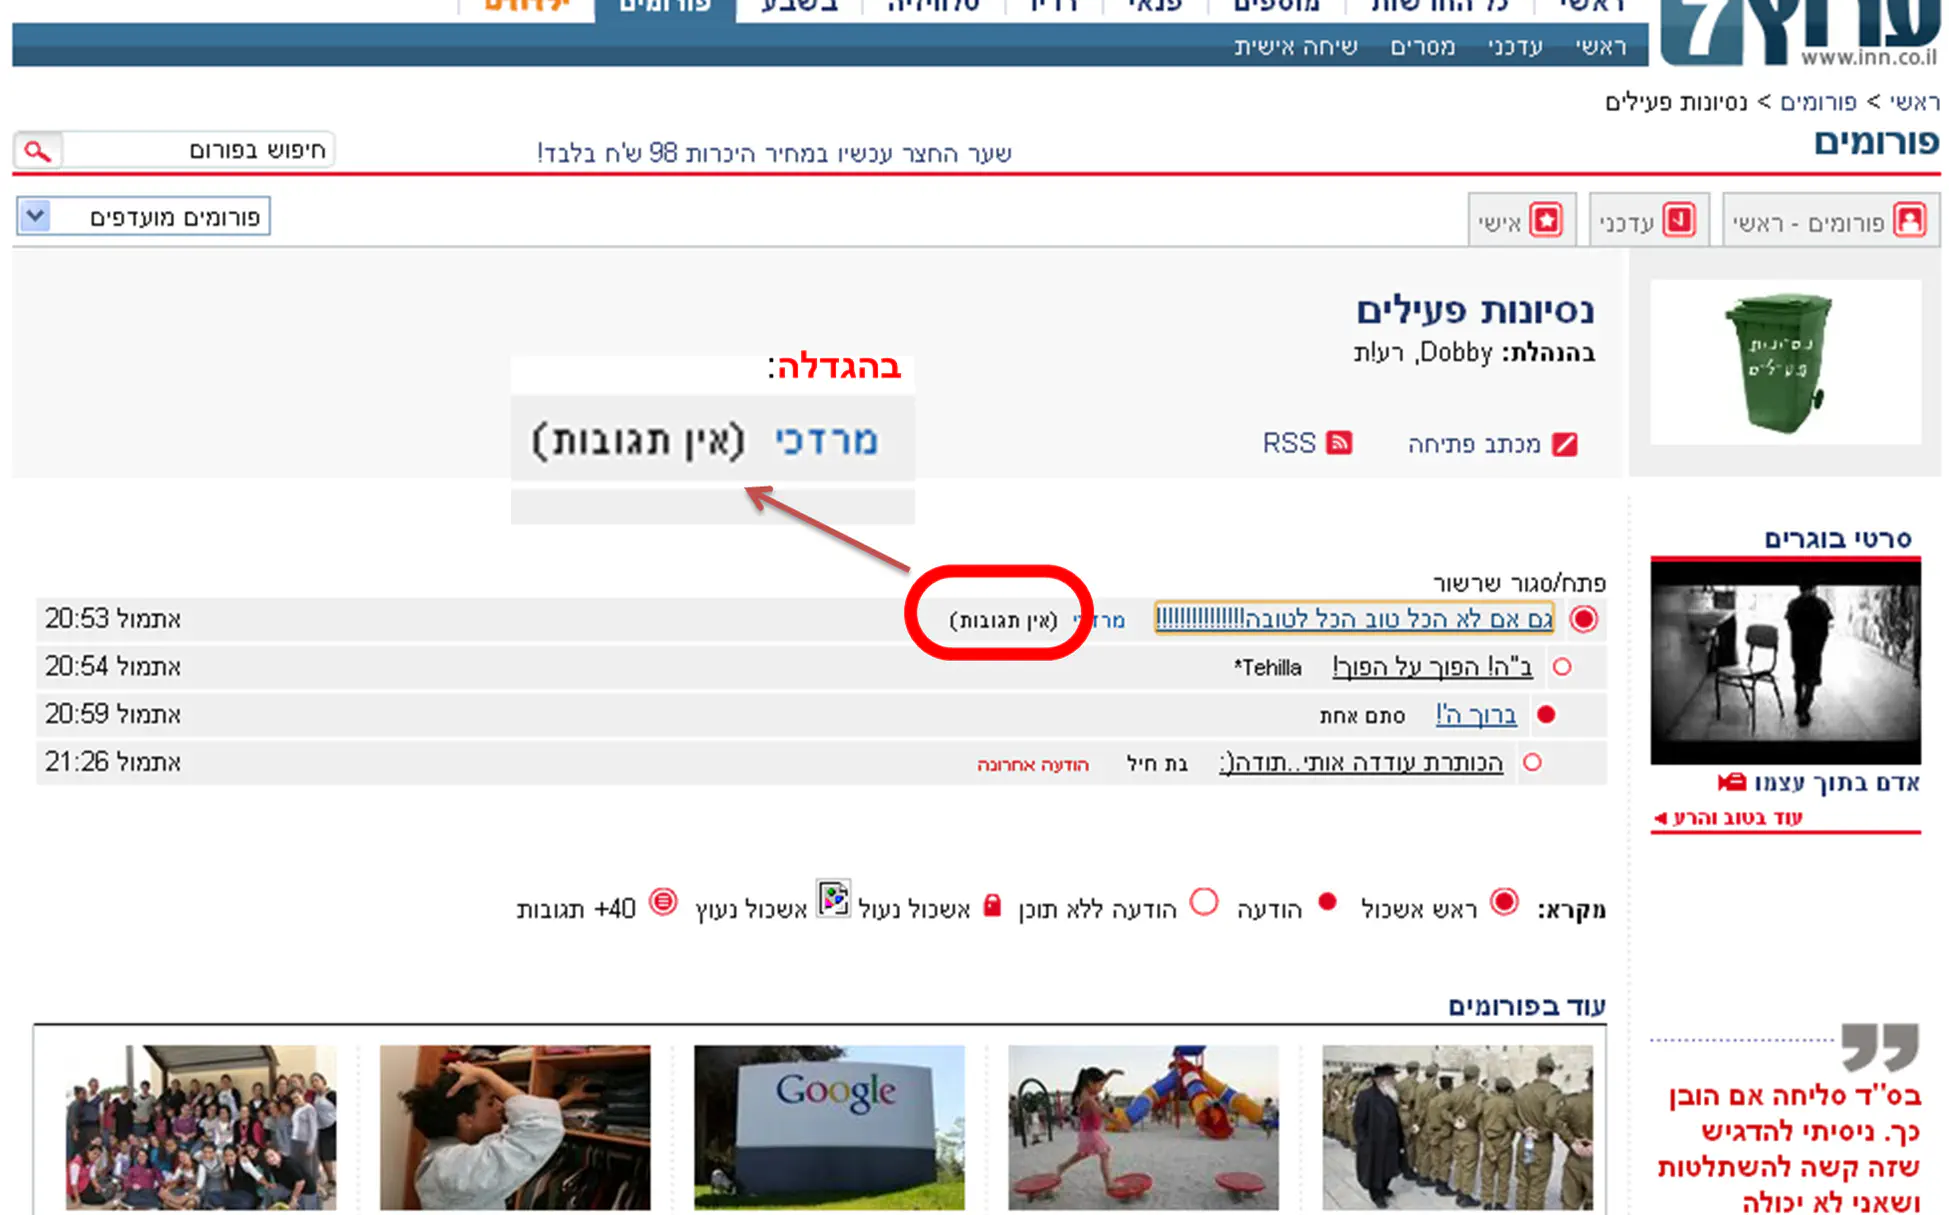Toggle the empty circle beside the Tehilla message

1562,667
